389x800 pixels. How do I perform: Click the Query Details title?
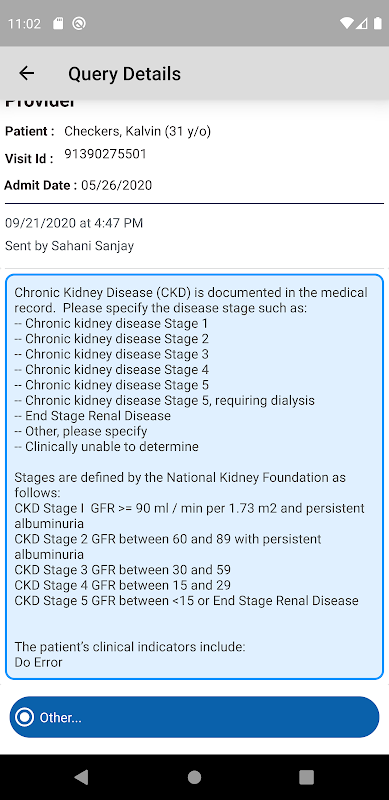[x=125, y=73]
